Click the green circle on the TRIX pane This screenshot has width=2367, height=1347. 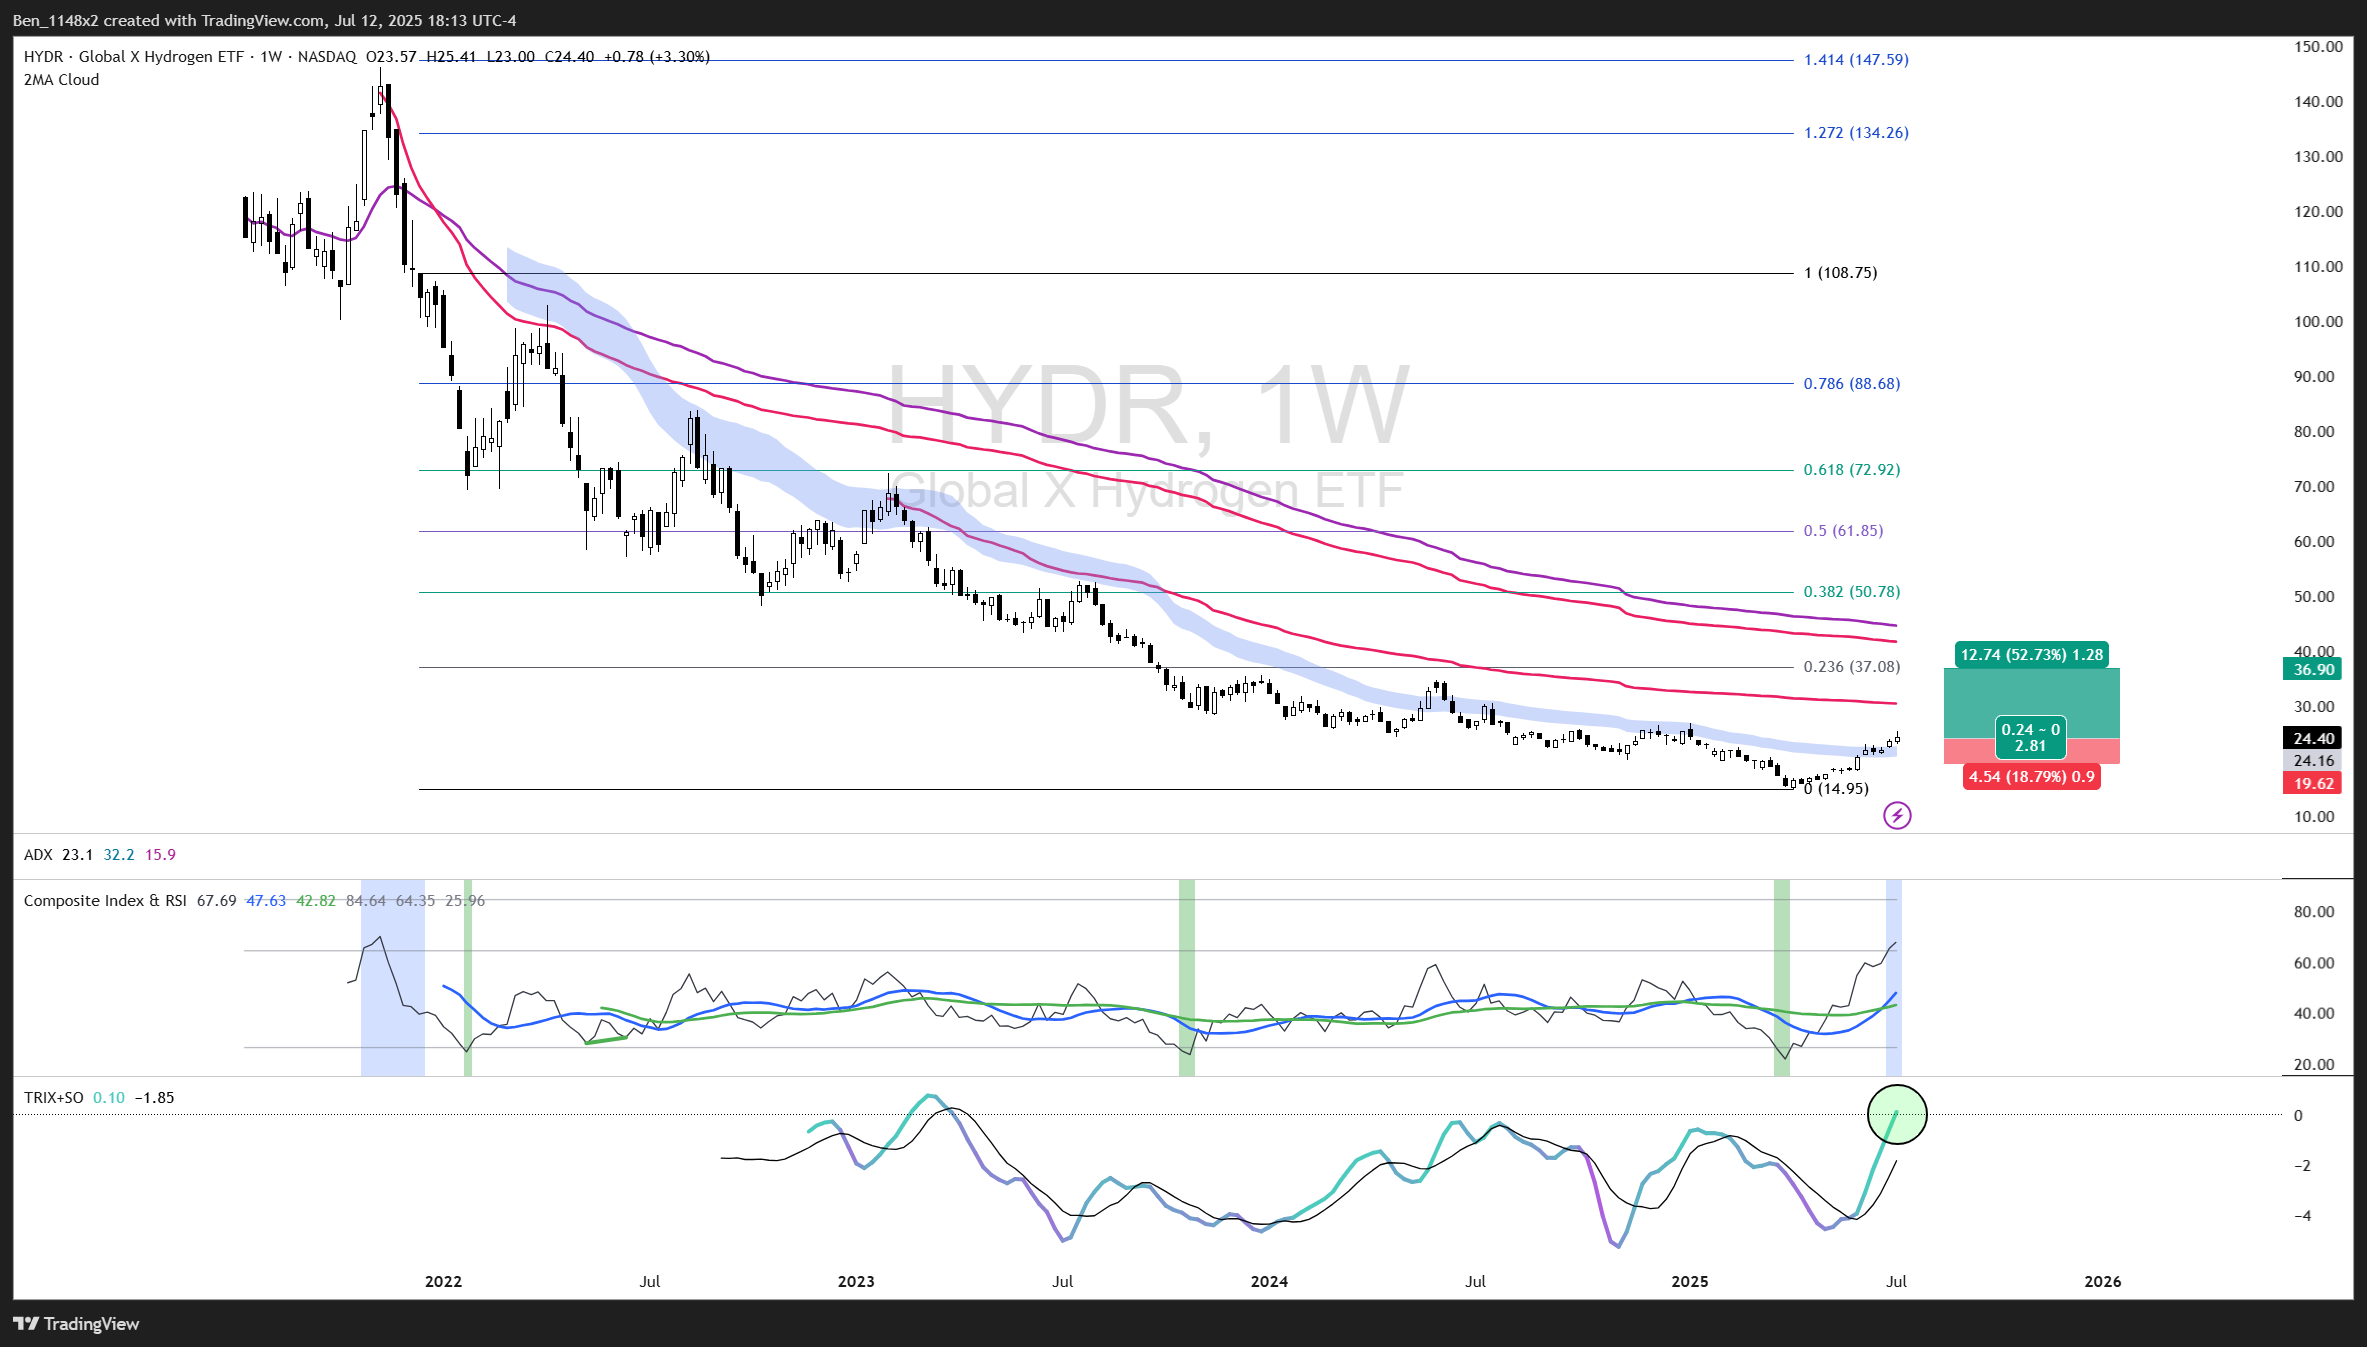(1896, 1114)
